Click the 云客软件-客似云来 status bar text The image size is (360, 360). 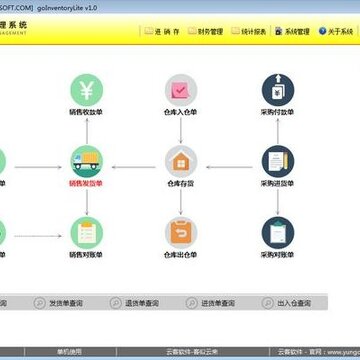tap(192, 351)
